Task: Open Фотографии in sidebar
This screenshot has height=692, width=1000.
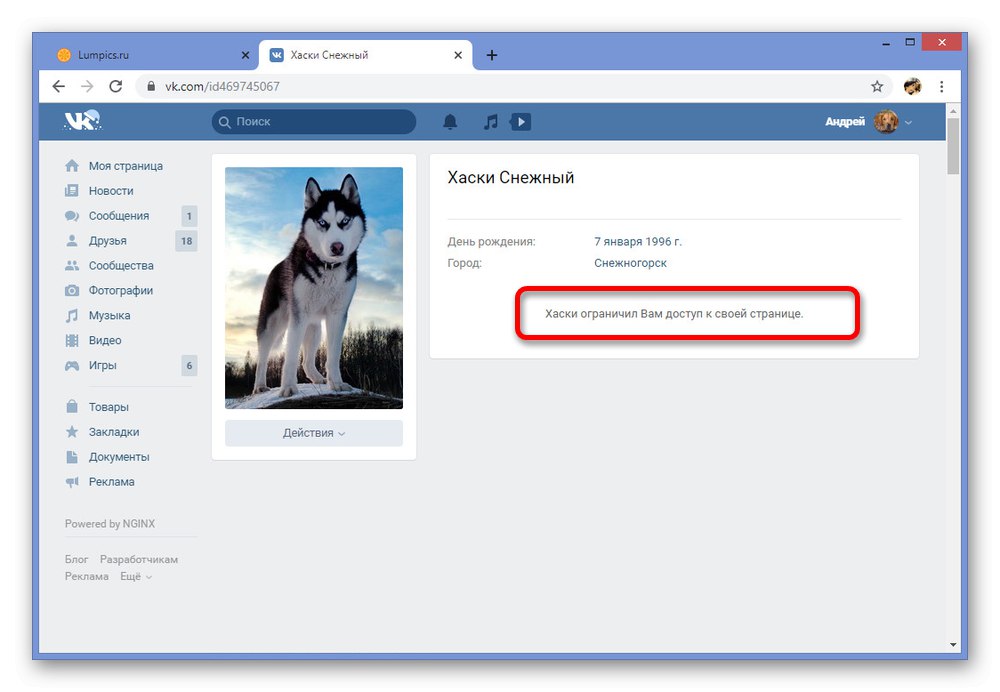Action: coord(121,290)
